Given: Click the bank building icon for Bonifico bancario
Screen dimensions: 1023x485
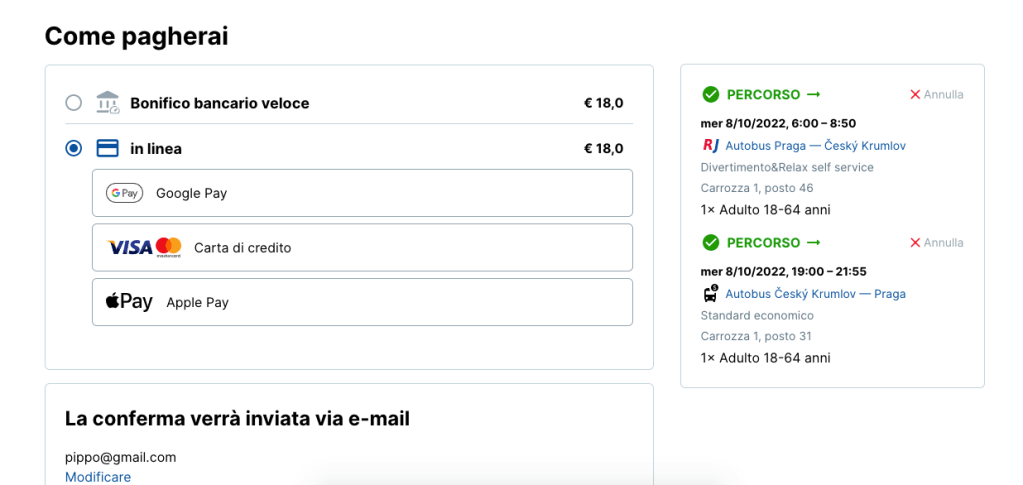Looking at the screenshot, I should tap(107, 102).
